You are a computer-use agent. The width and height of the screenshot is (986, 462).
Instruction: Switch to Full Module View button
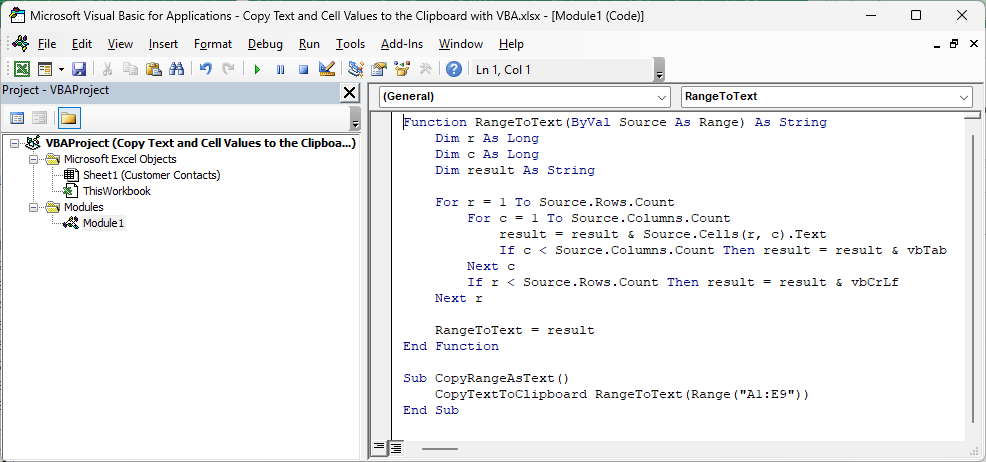tap(396, 448)
